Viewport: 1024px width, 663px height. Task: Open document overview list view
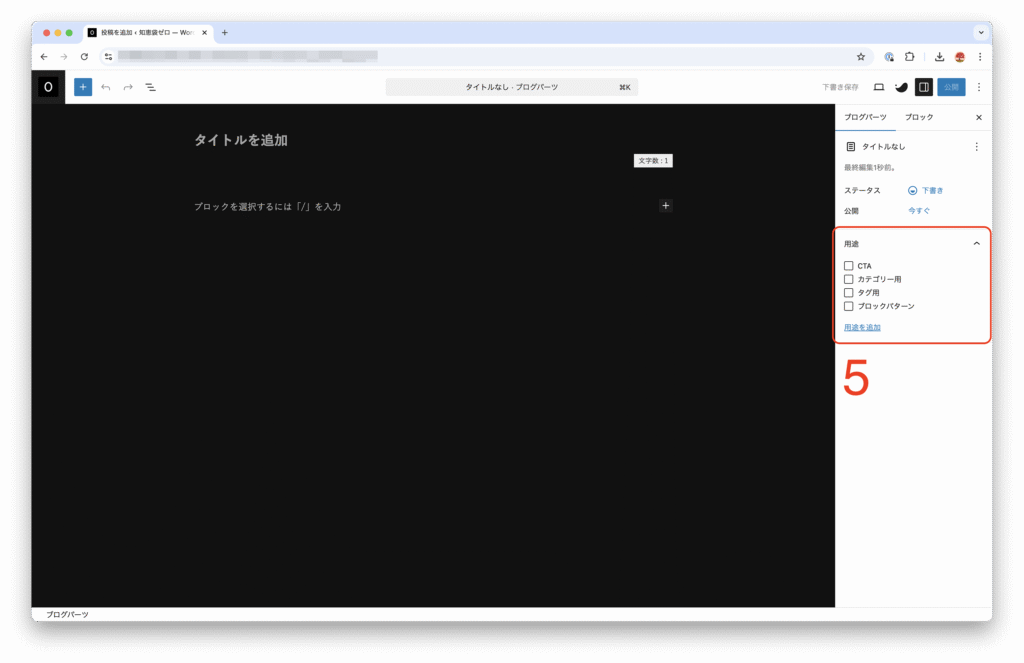(150, 87)
